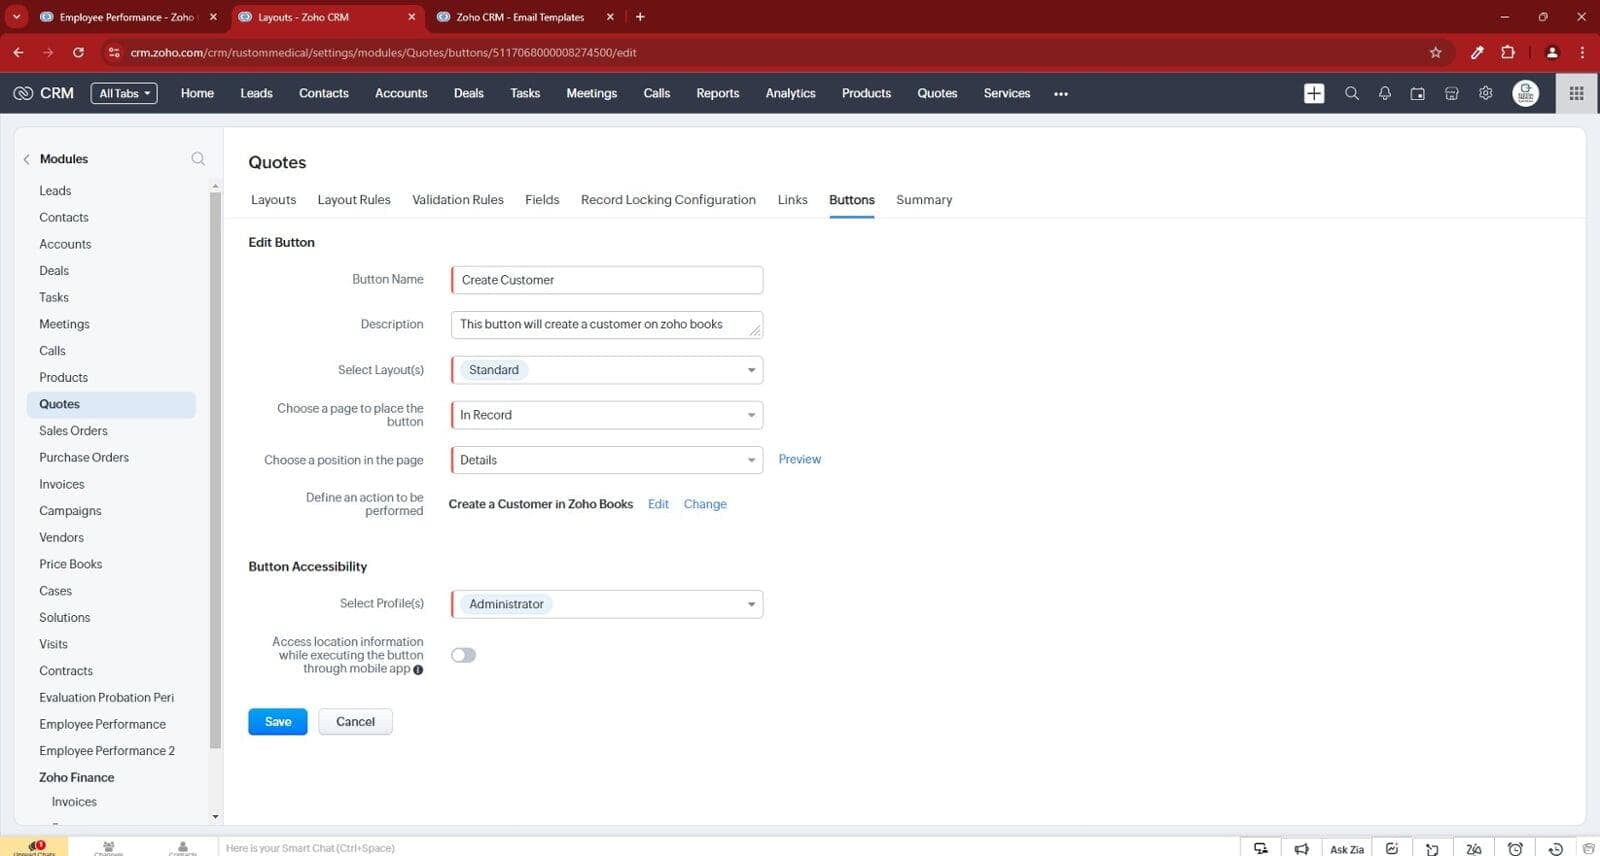Open Analytics in the top navigation
The height and width of the screenshot is (856, 1600).
coord(790,93)
